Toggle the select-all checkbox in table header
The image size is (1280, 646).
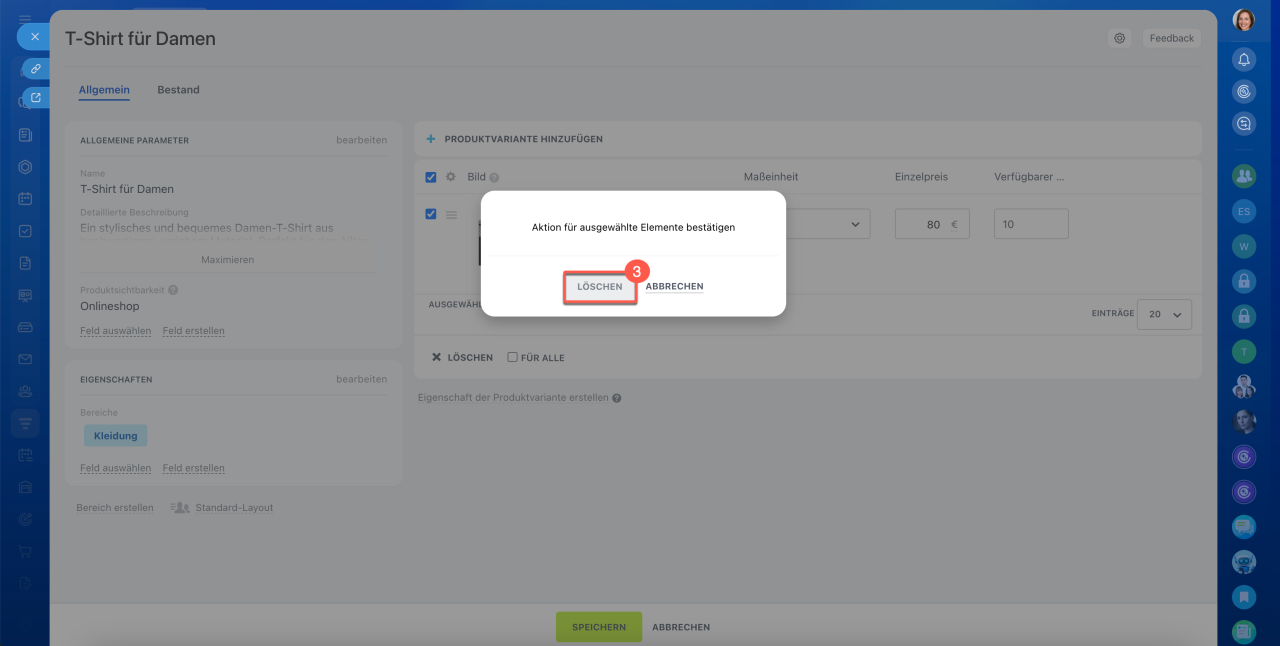click(431, 177)
